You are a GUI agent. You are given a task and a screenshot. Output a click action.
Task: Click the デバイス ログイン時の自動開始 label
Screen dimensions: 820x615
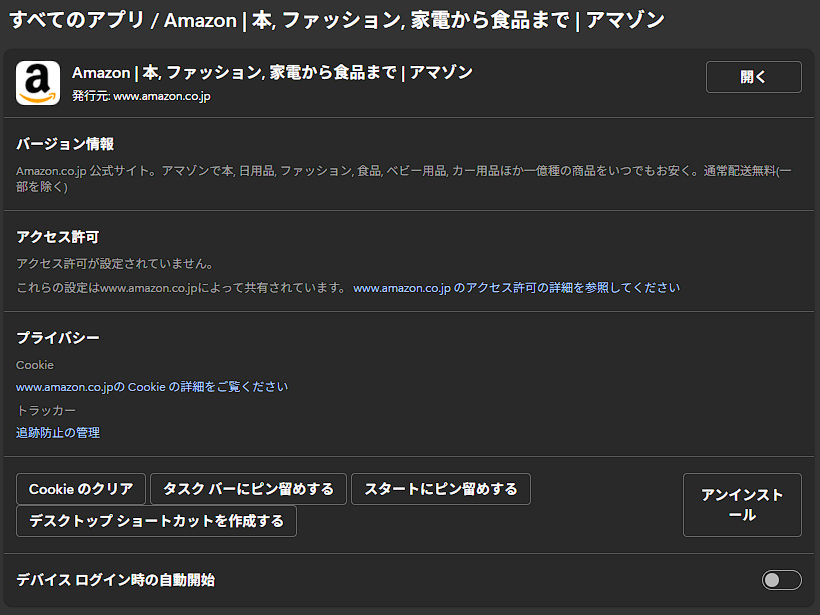(x=116, y=580)
